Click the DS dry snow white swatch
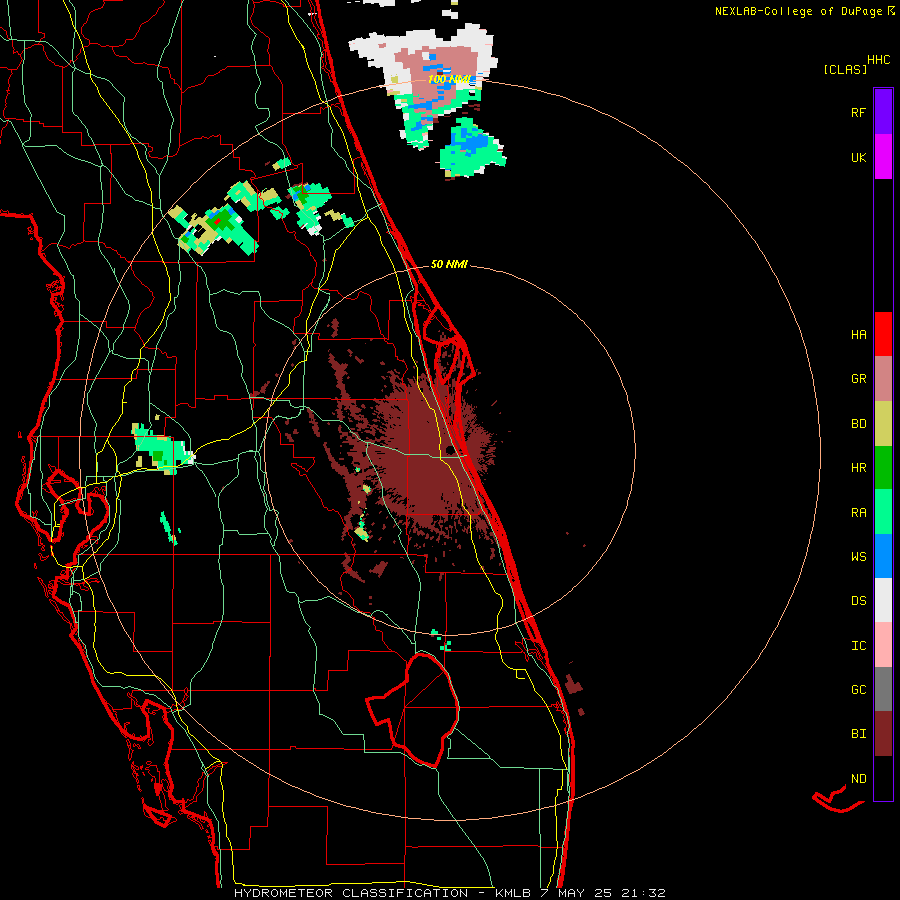This screenshot has width=900, height=900. tap(883, 600)
